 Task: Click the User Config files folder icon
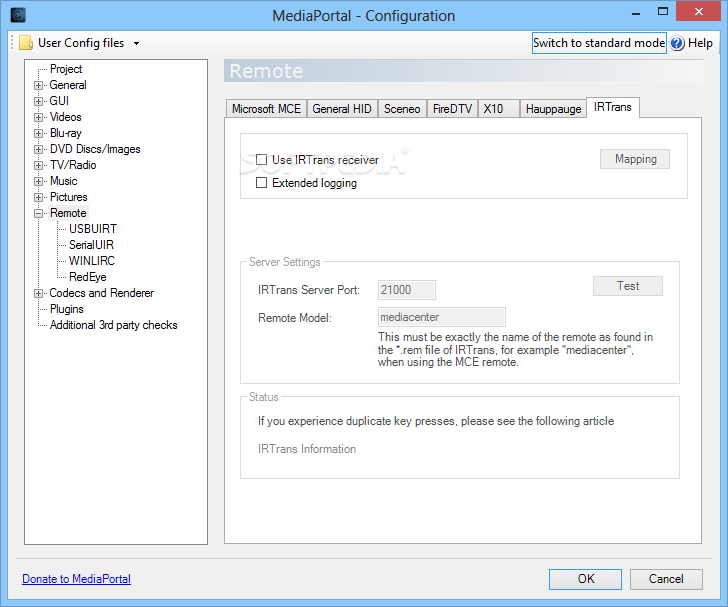pos(26,43)
